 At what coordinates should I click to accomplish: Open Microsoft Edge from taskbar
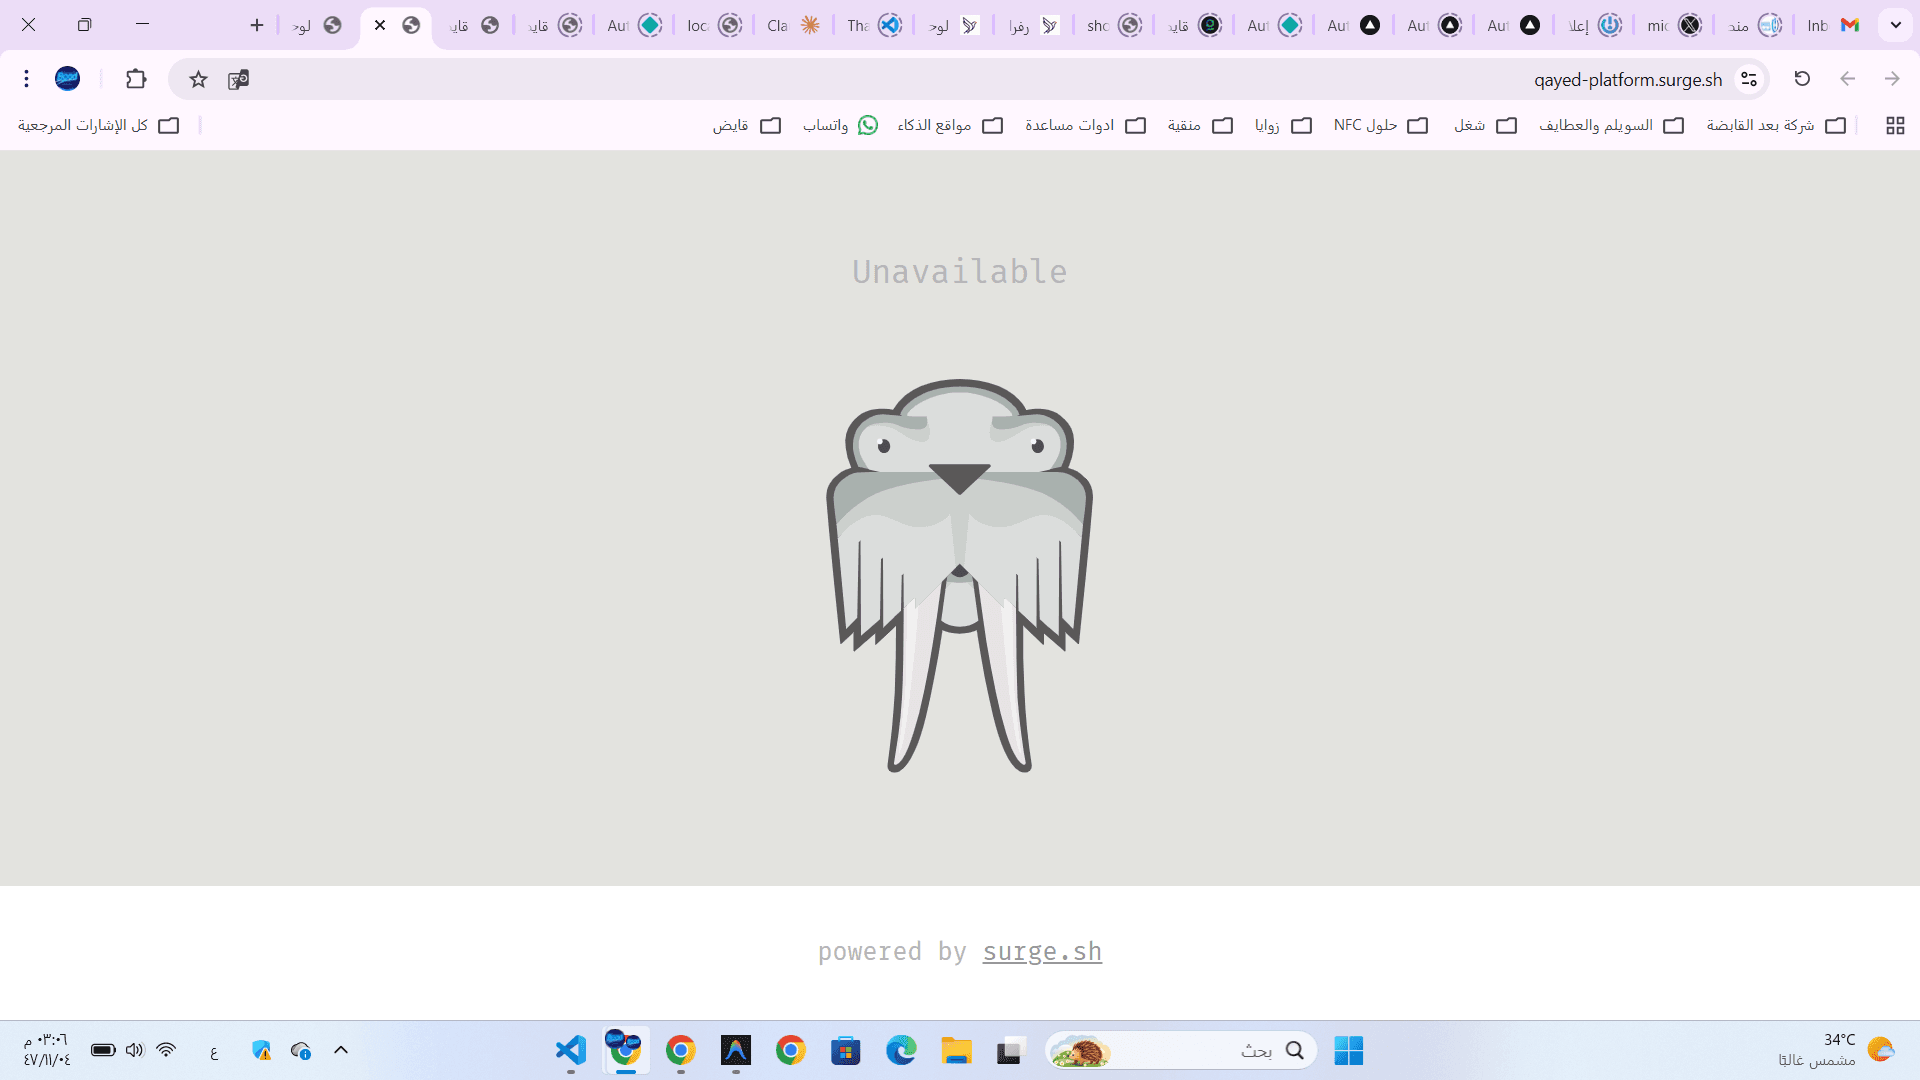[x=901, y=1050]
